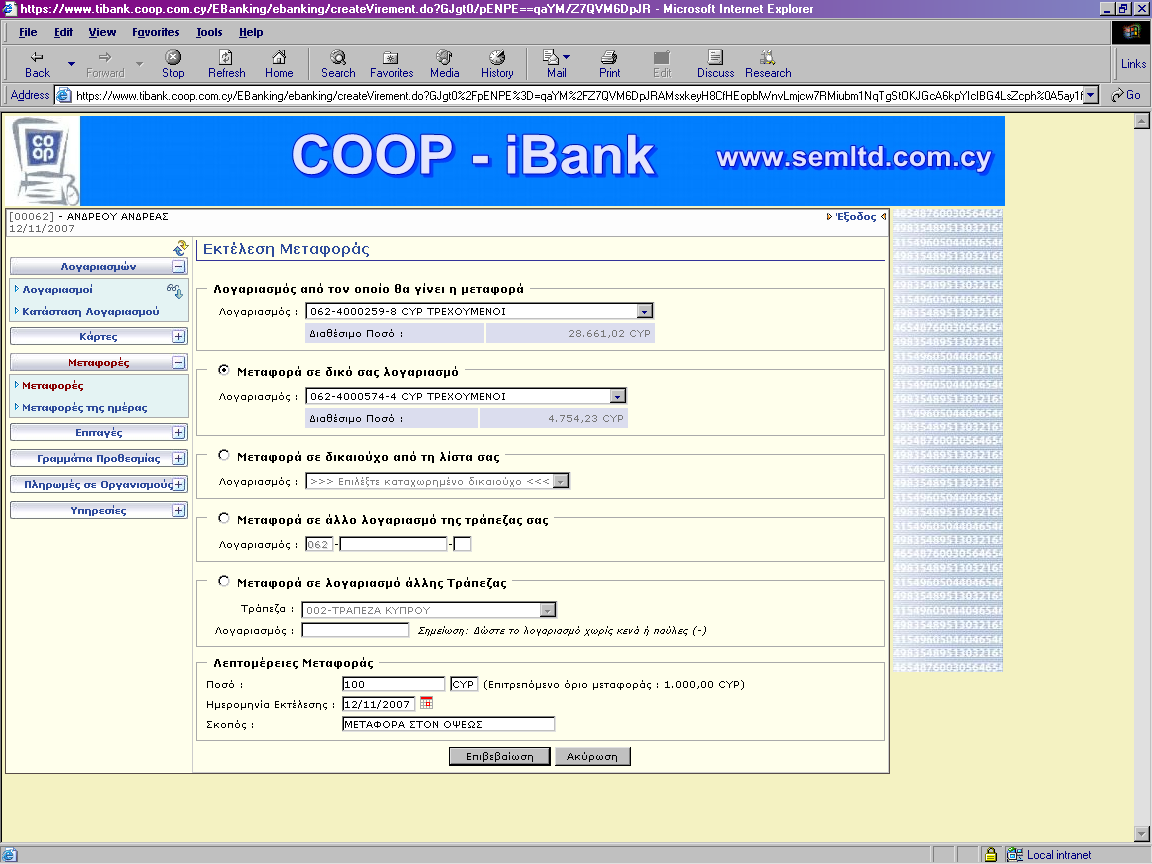This screenshot has height=864, width=1152.
Task: Open the Tools menu
Action: coord(209,32)
